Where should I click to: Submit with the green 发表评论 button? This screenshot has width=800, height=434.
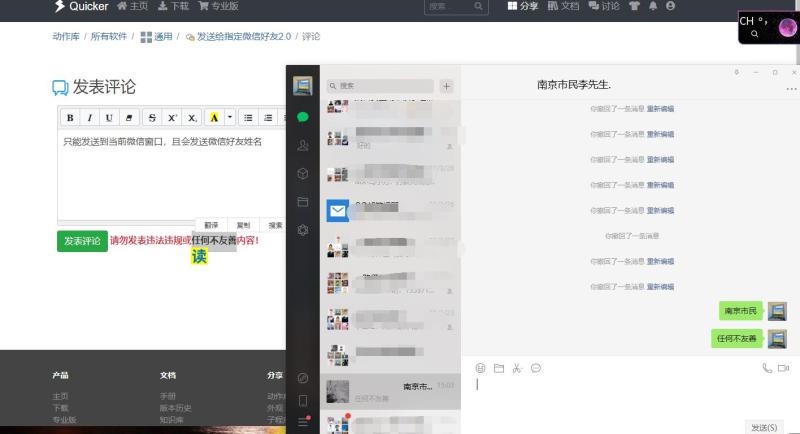tap(82, 241)
